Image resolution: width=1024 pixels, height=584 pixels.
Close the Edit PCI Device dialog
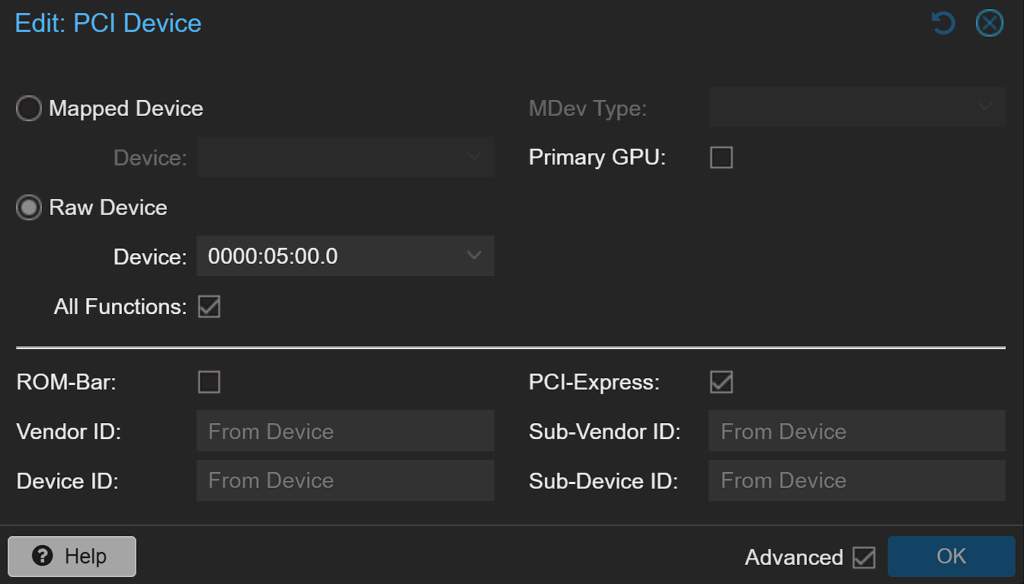989,23
